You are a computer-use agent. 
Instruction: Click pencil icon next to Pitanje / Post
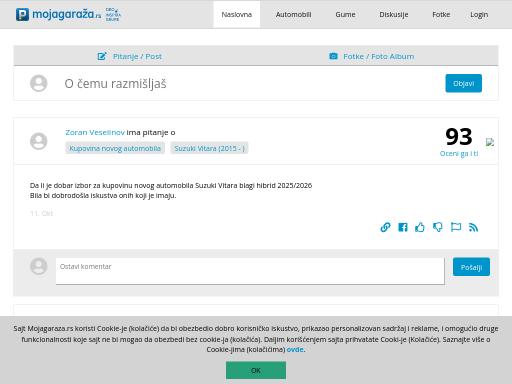point(102,56)
